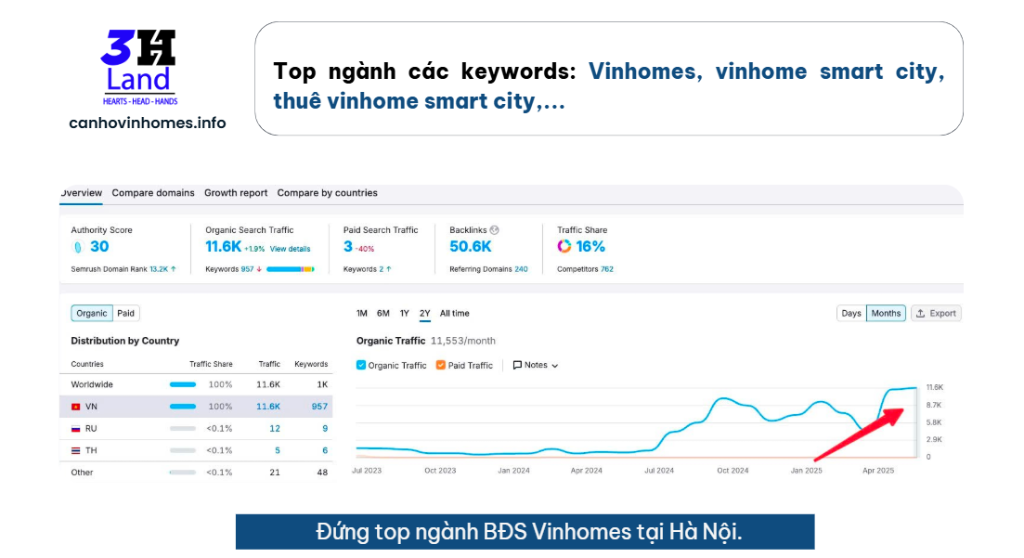Viewport: 1024px width, 558px height.
Task: Click the 3H Land logo
Action: point(138,67)
